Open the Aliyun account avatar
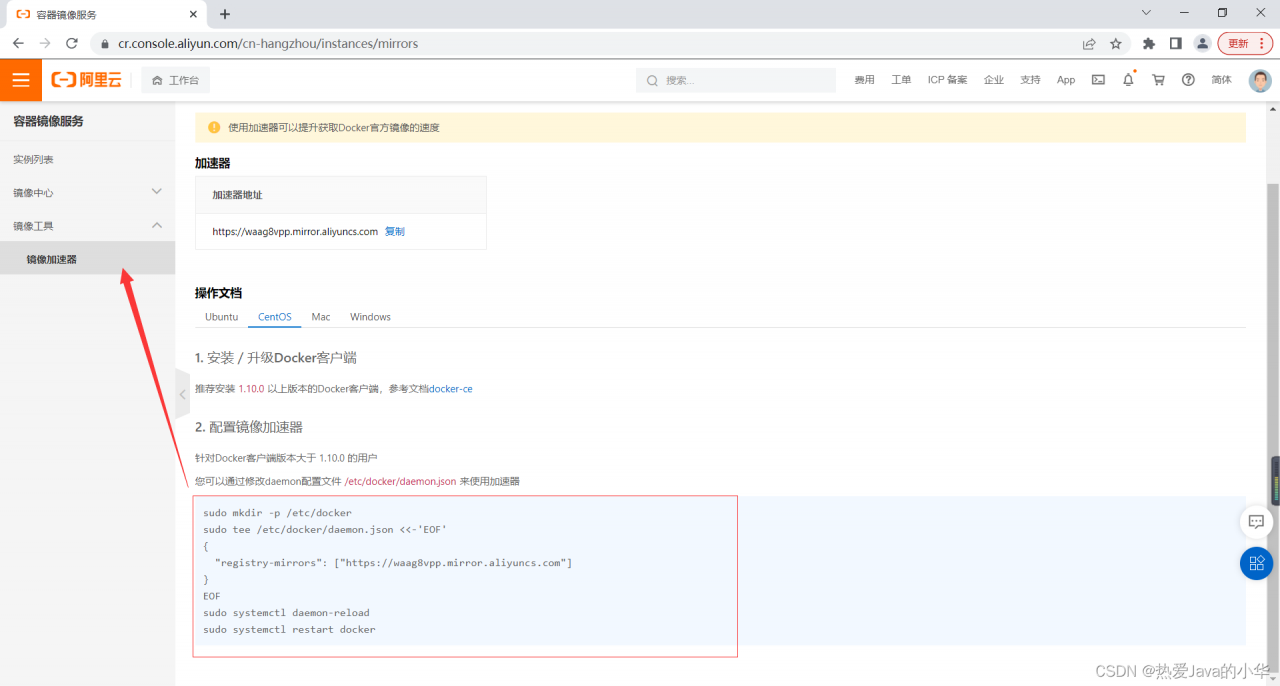Image resolution: width=1280 pixels, height=686 pixels. [1260, 80]
